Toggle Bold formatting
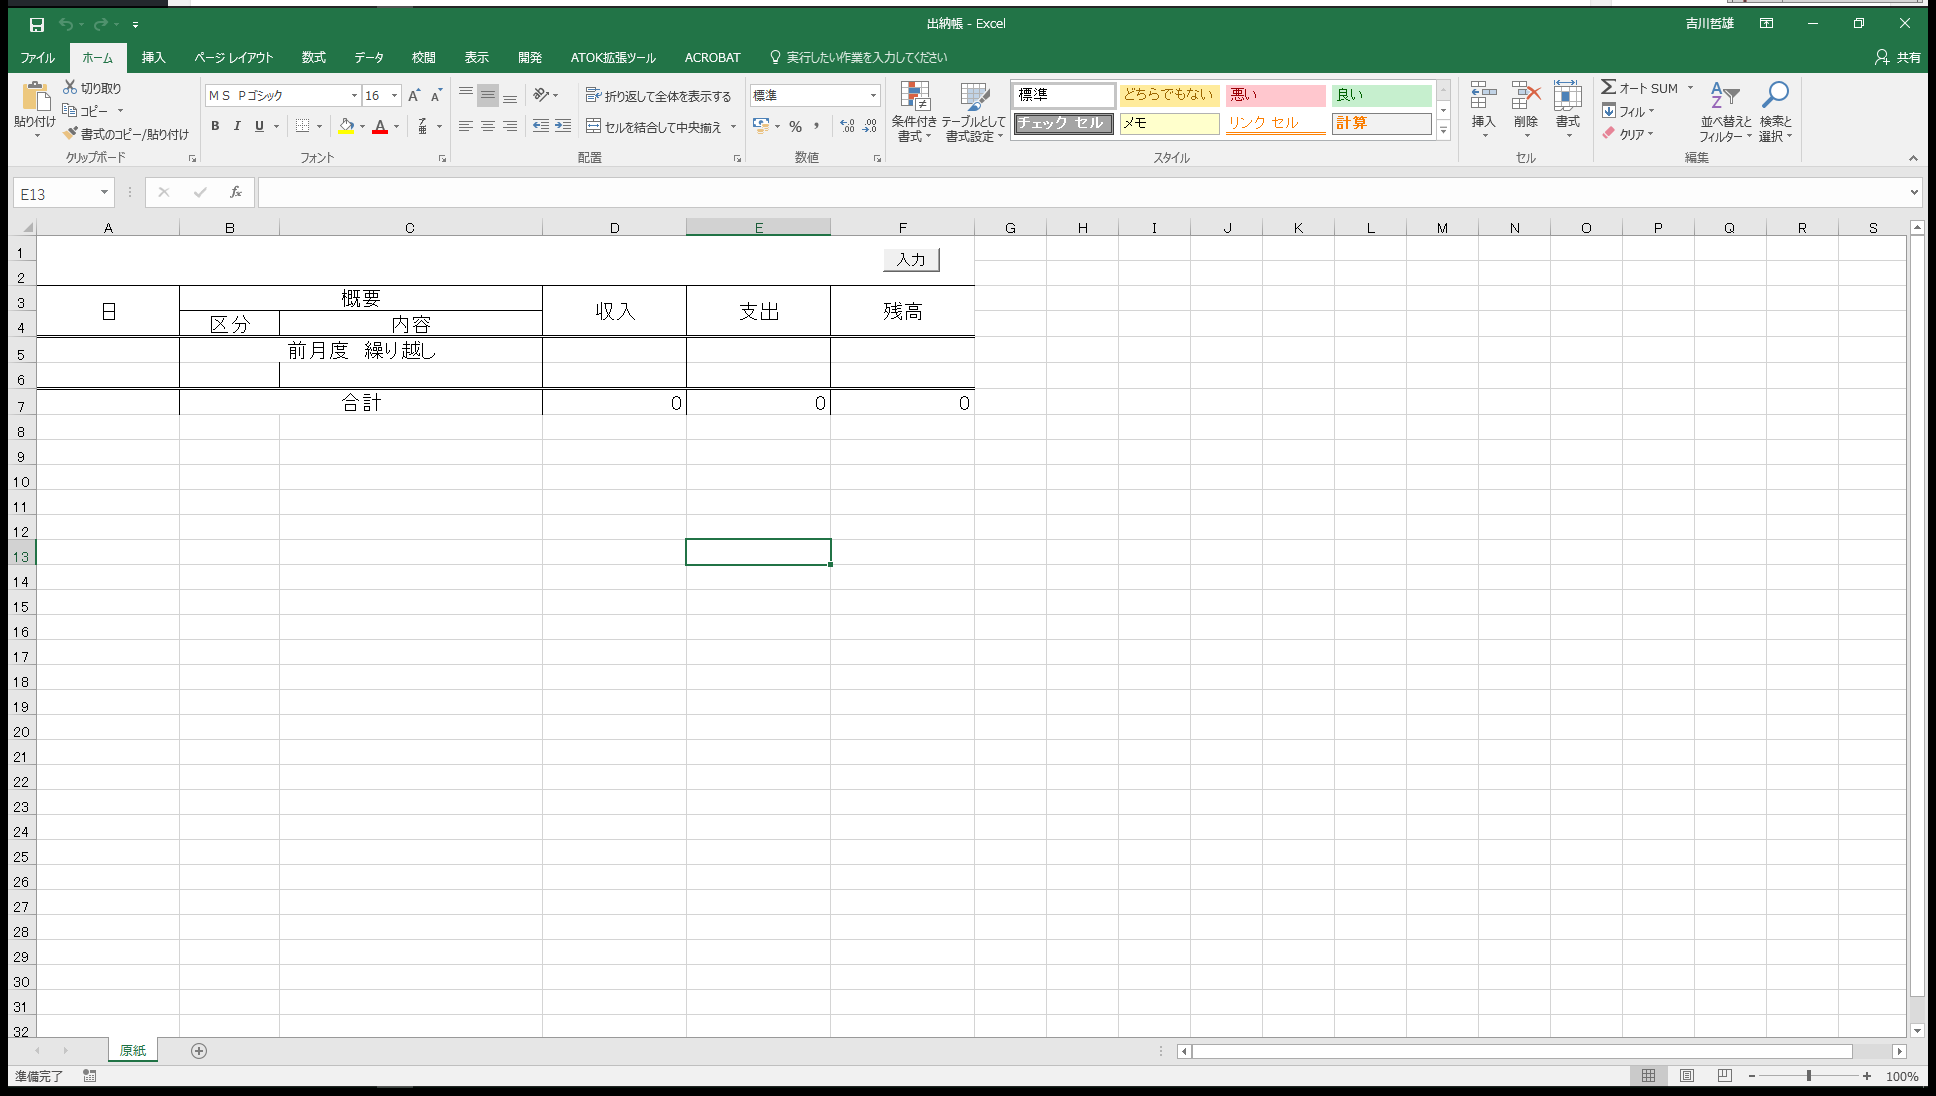The height and width of the screenshot is (1096, 1936). coord(215,126)
